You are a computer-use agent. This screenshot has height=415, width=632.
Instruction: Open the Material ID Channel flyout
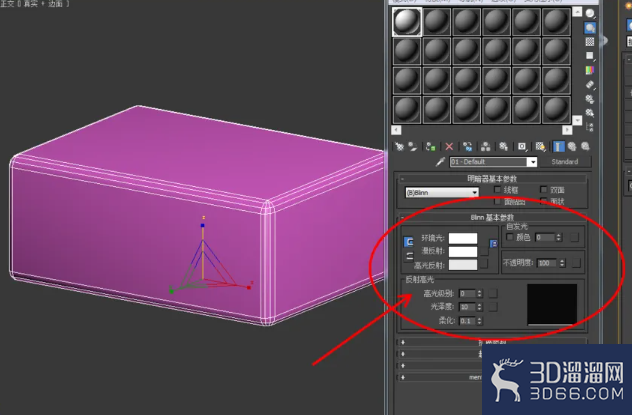coord(522,147)
